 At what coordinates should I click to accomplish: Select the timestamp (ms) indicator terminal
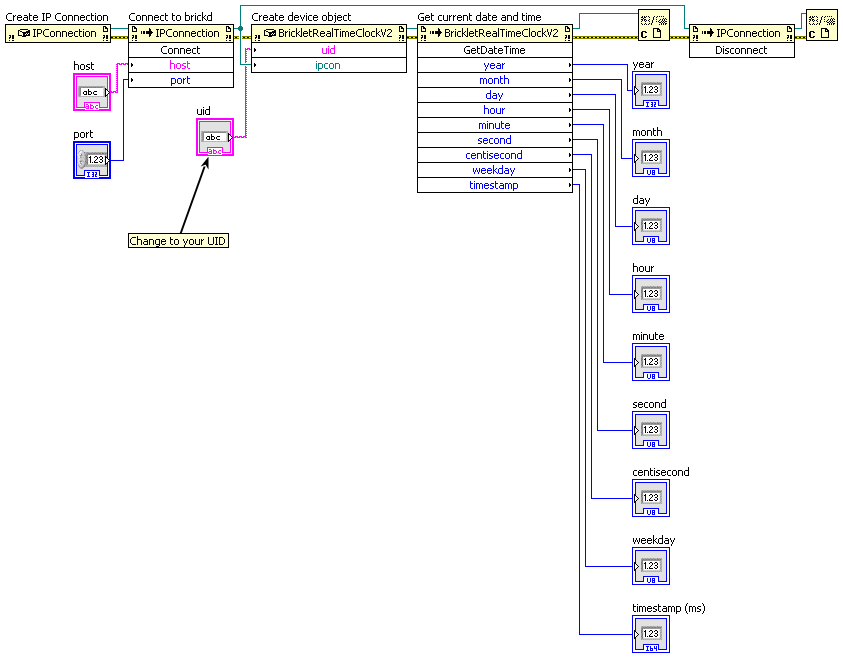(x=651, y=634)
